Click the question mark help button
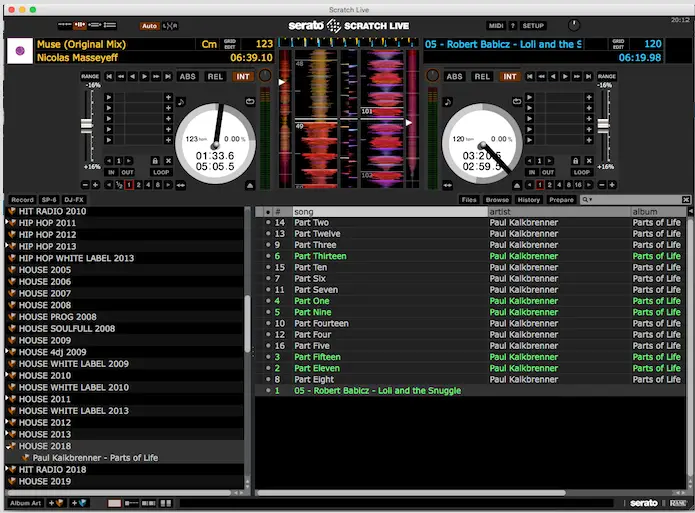695x513 pixels. (512, 26)
